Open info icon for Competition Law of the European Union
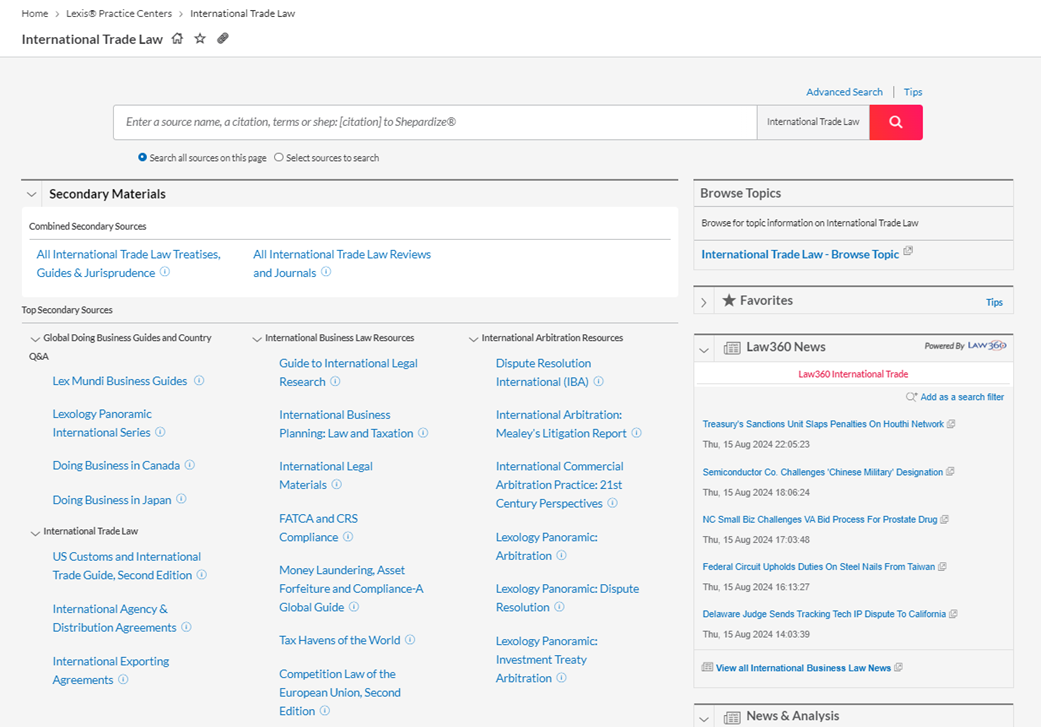 point(325,710)
